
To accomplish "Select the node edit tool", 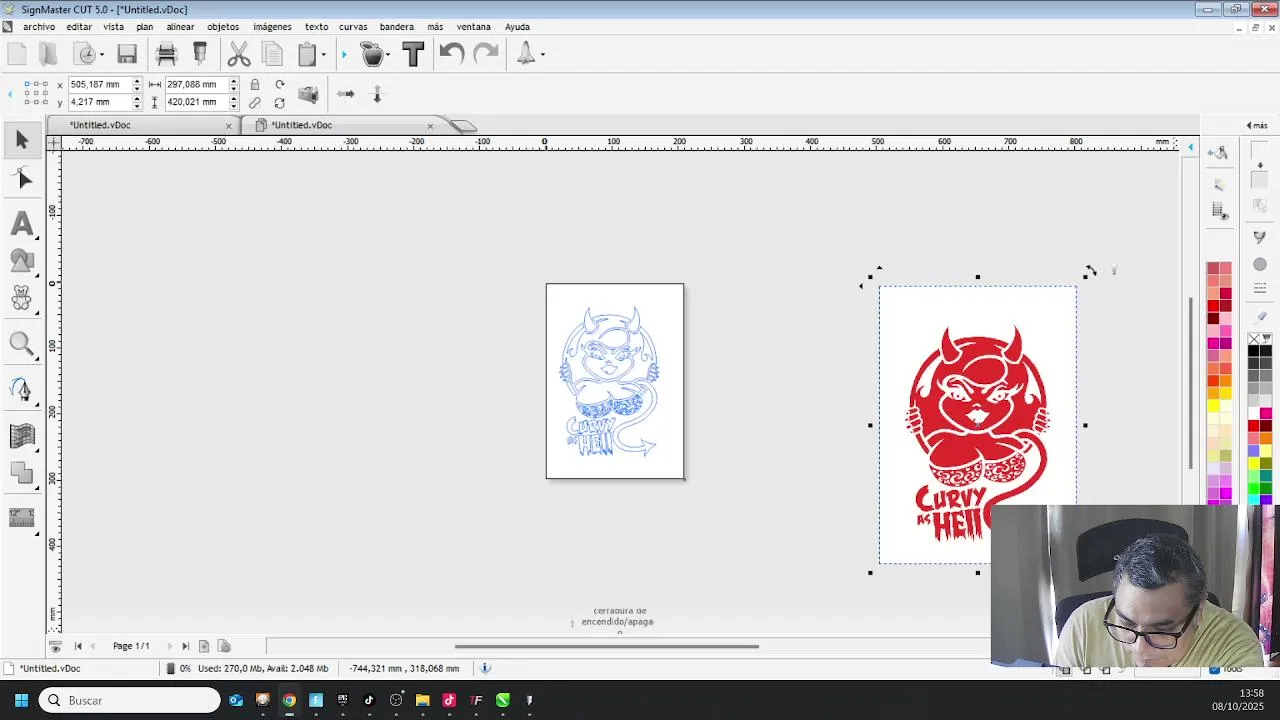I will 22,178.
